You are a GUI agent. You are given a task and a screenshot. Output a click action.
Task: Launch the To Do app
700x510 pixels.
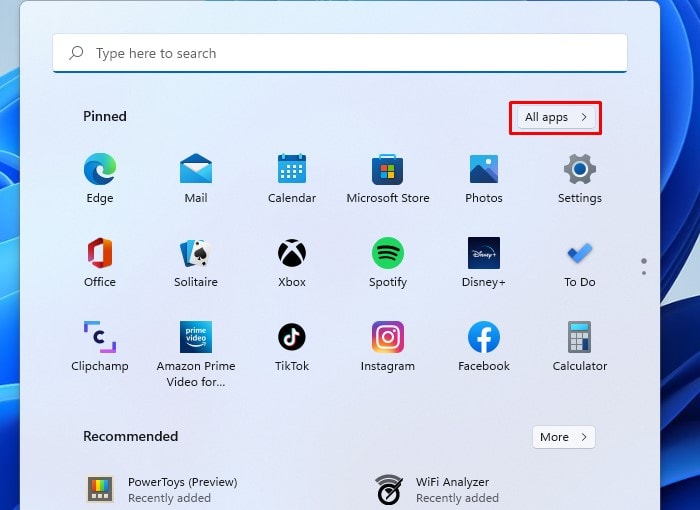click(x=579, y=262)
